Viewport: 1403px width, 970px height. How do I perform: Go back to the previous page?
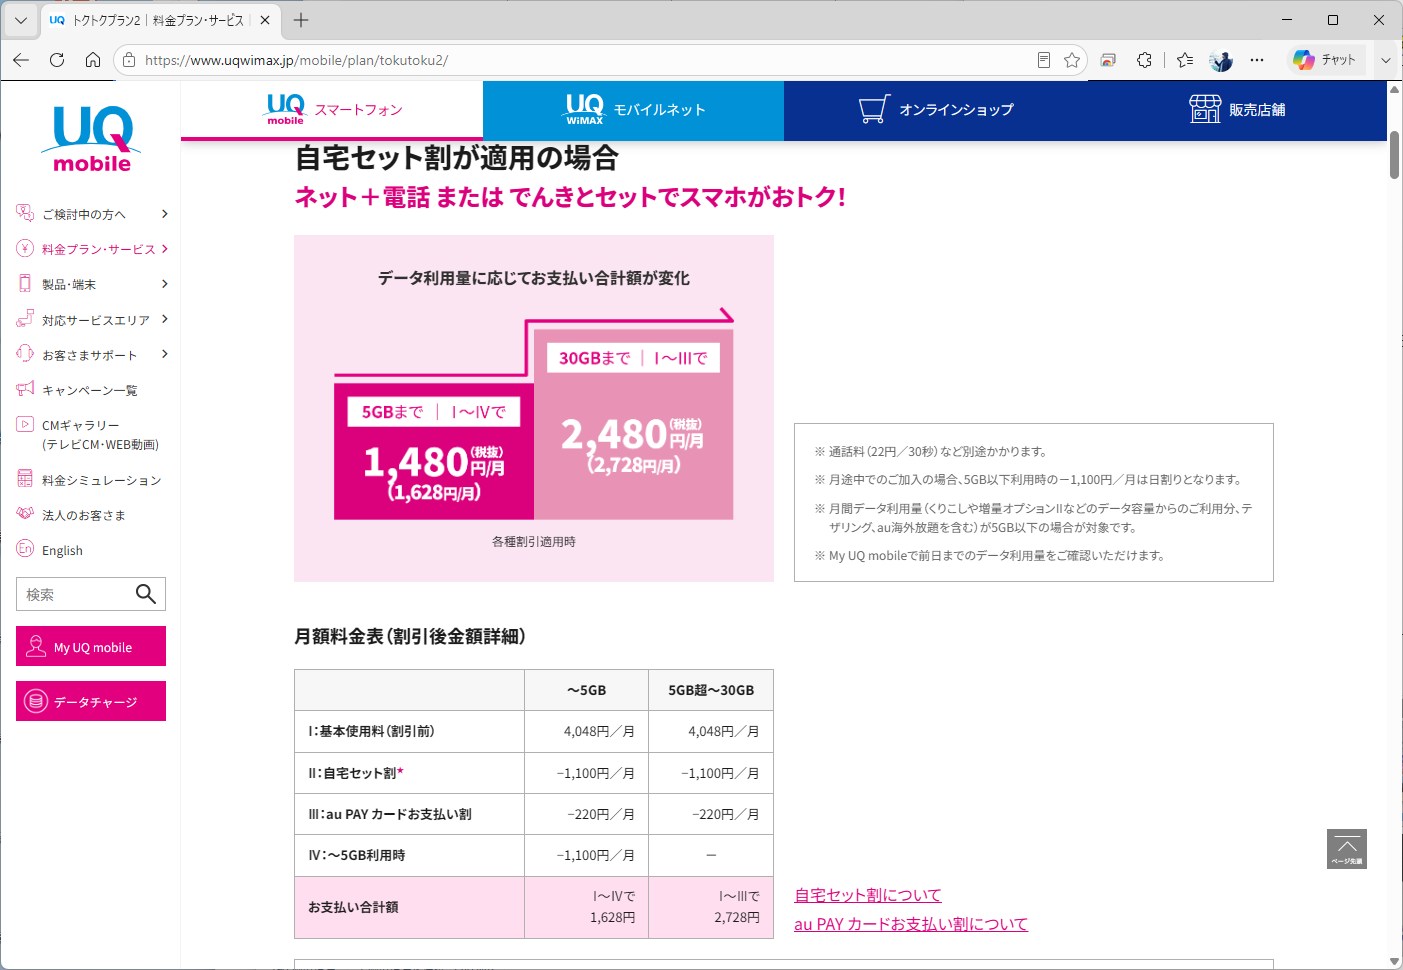pos(21,60)
